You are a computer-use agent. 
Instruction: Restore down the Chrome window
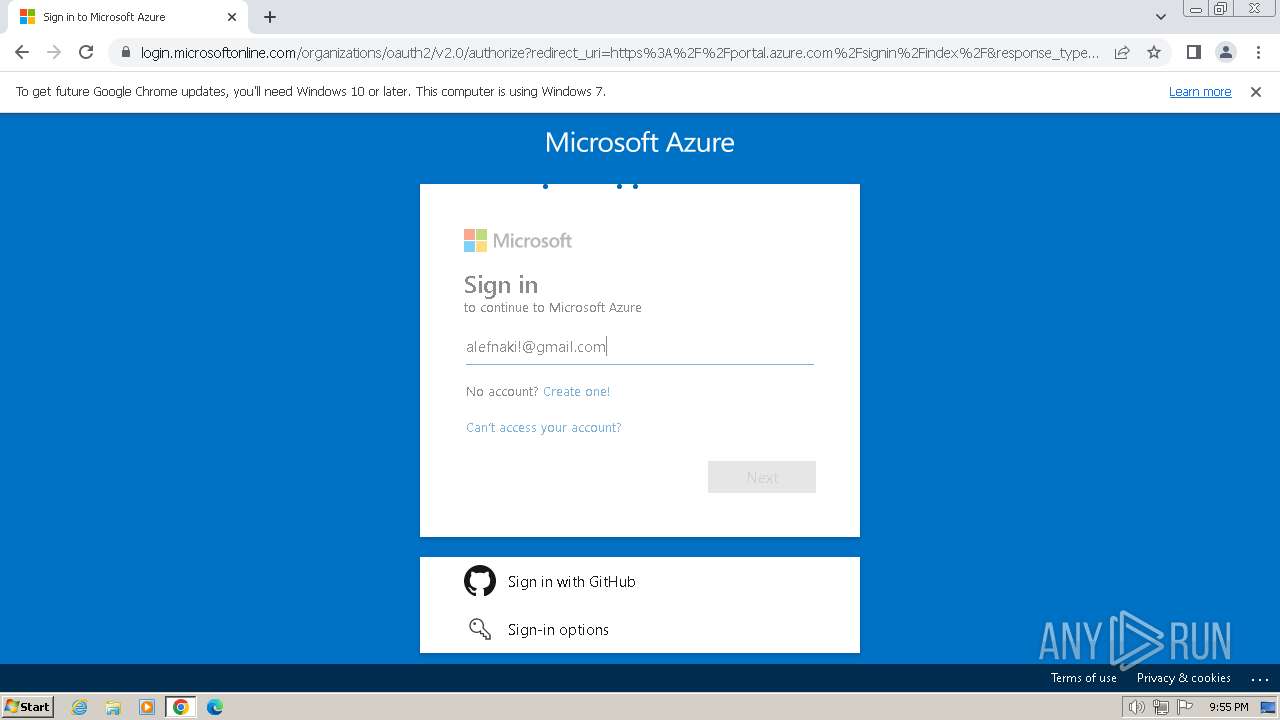(x=1221, y=9)
